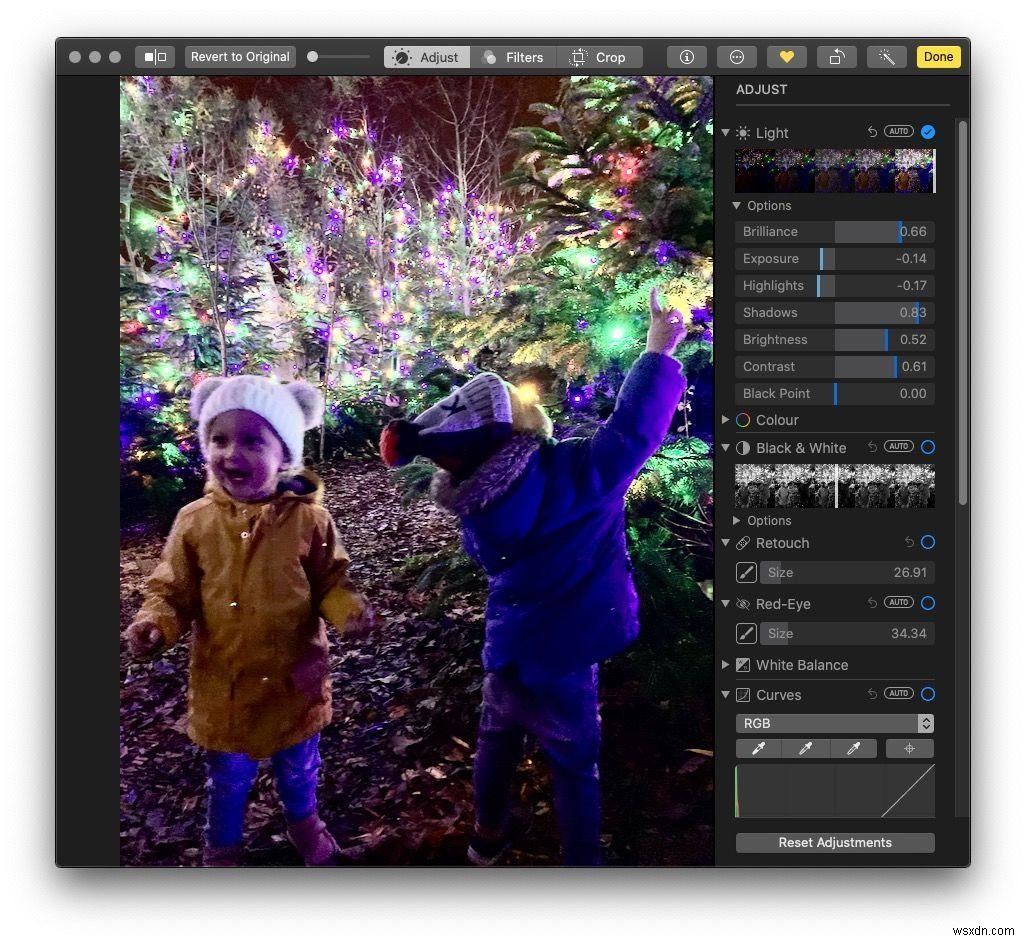Click the Light adjustment thumbnail strip
This screenshot has width=1026, height=941.
(834, 170)
